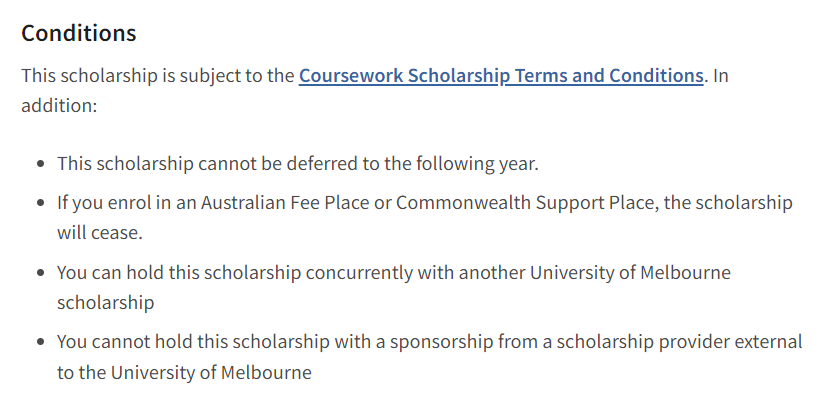Image resolution: width=839 pixels, height=408 pixels.
Task: Click the words 'Commonwealth Support Place'
Action: click(527, 203)
